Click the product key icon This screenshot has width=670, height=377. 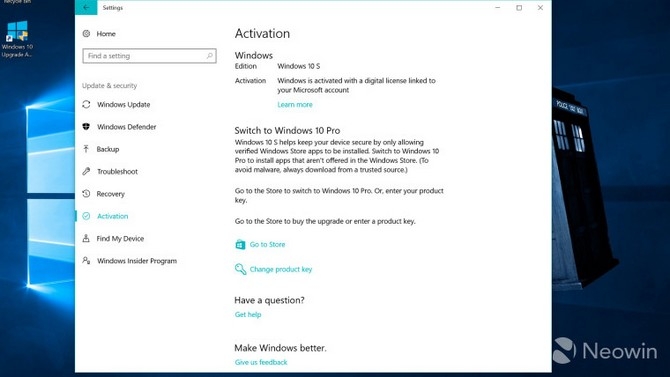click(x=240, y=269)
